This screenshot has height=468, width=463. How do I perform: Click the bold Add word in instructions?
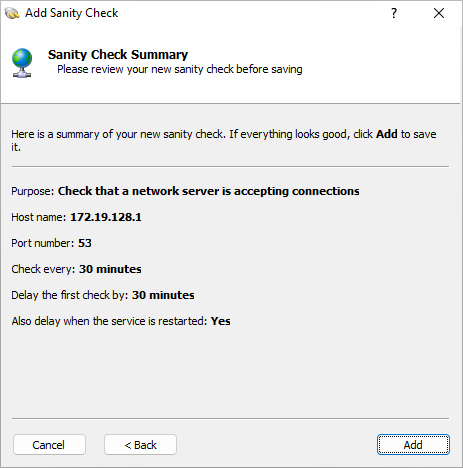[387, 134]
